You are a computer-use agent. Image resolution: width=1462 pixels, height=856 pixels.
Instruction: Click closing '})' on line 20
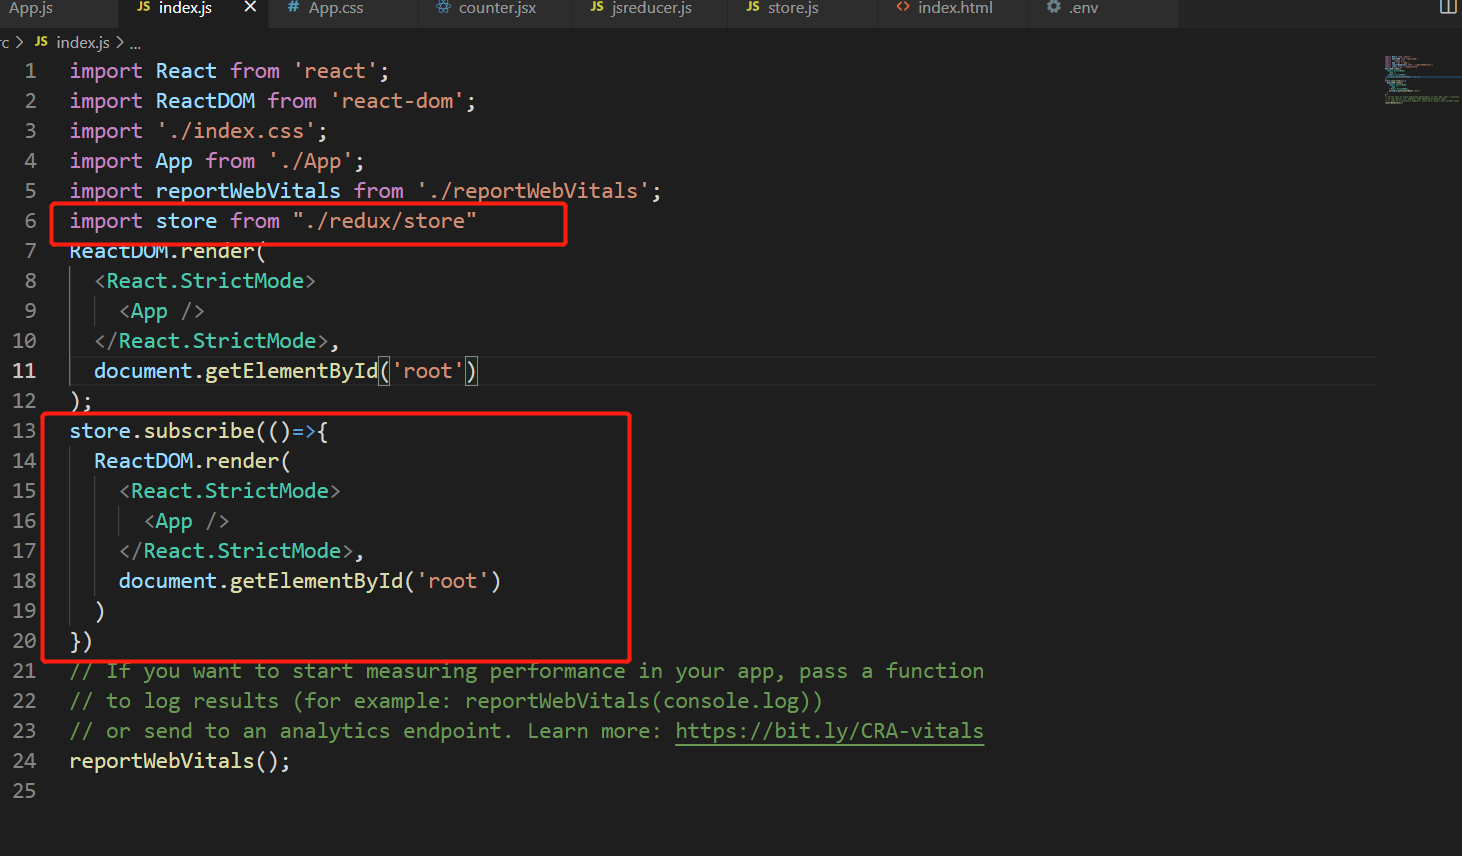[x=81, y=641]
